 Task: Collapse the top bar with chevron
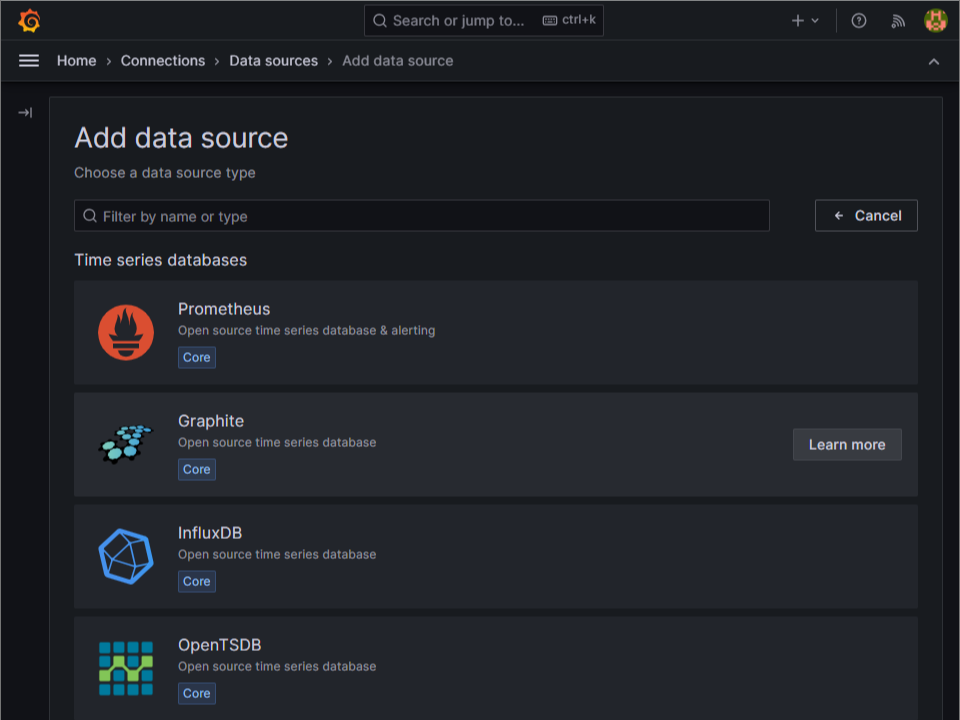[x=934, y=61]
